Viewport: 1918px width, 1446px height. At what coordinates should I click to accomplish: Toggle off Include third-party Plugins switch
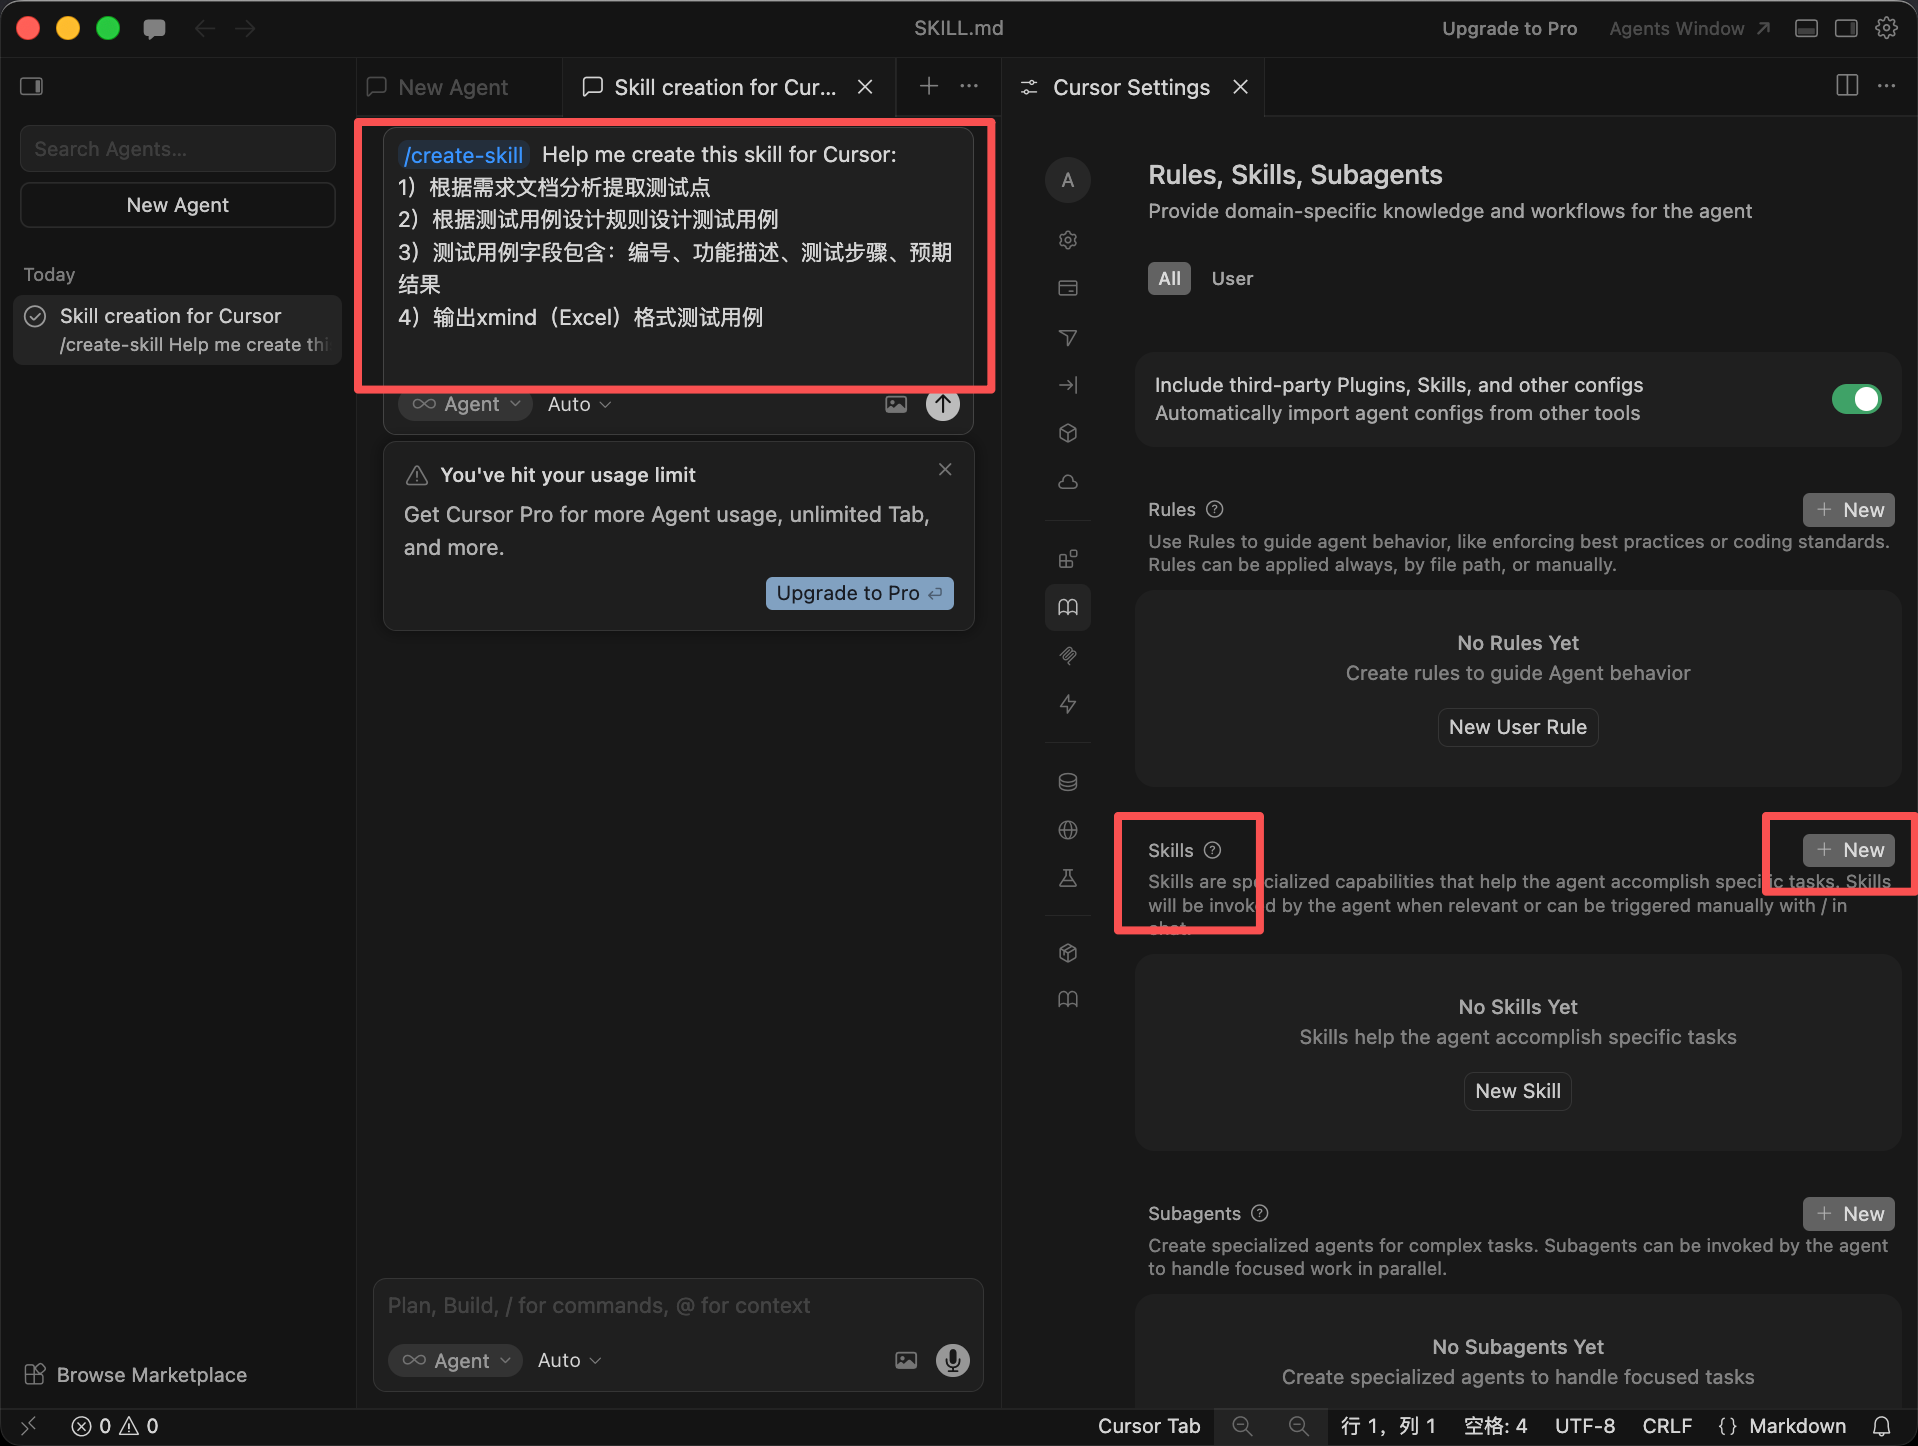click(x=1856, y=399)
